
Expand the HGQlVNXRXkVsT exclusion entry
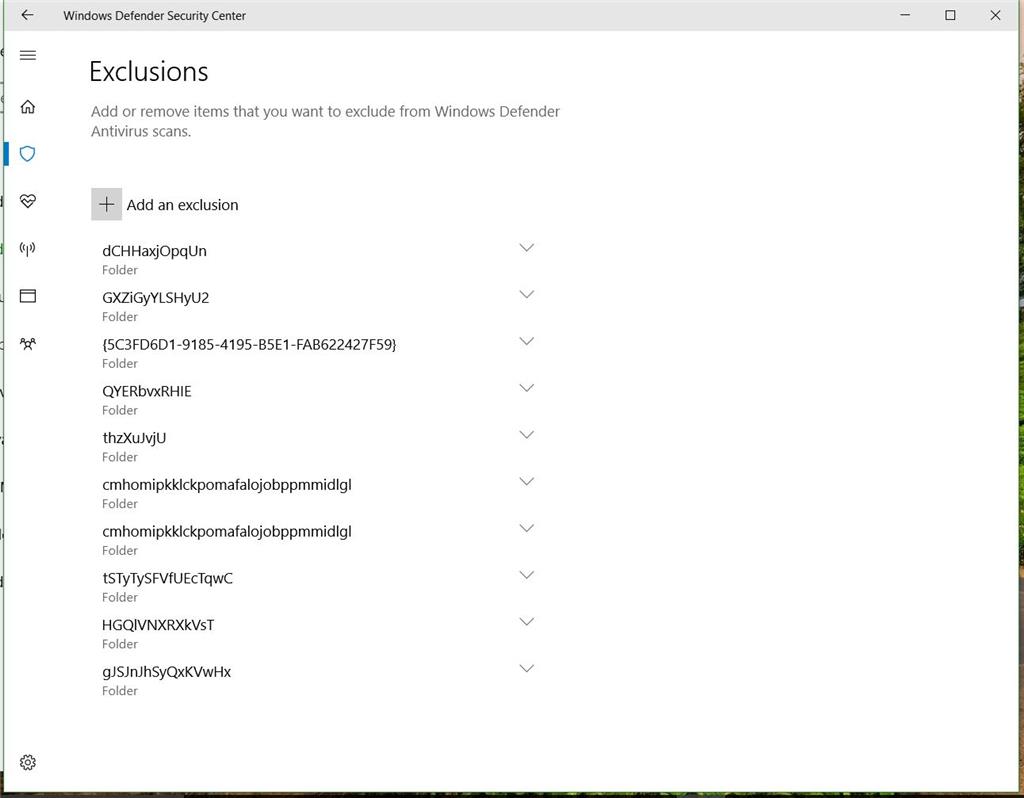[527, 622]
